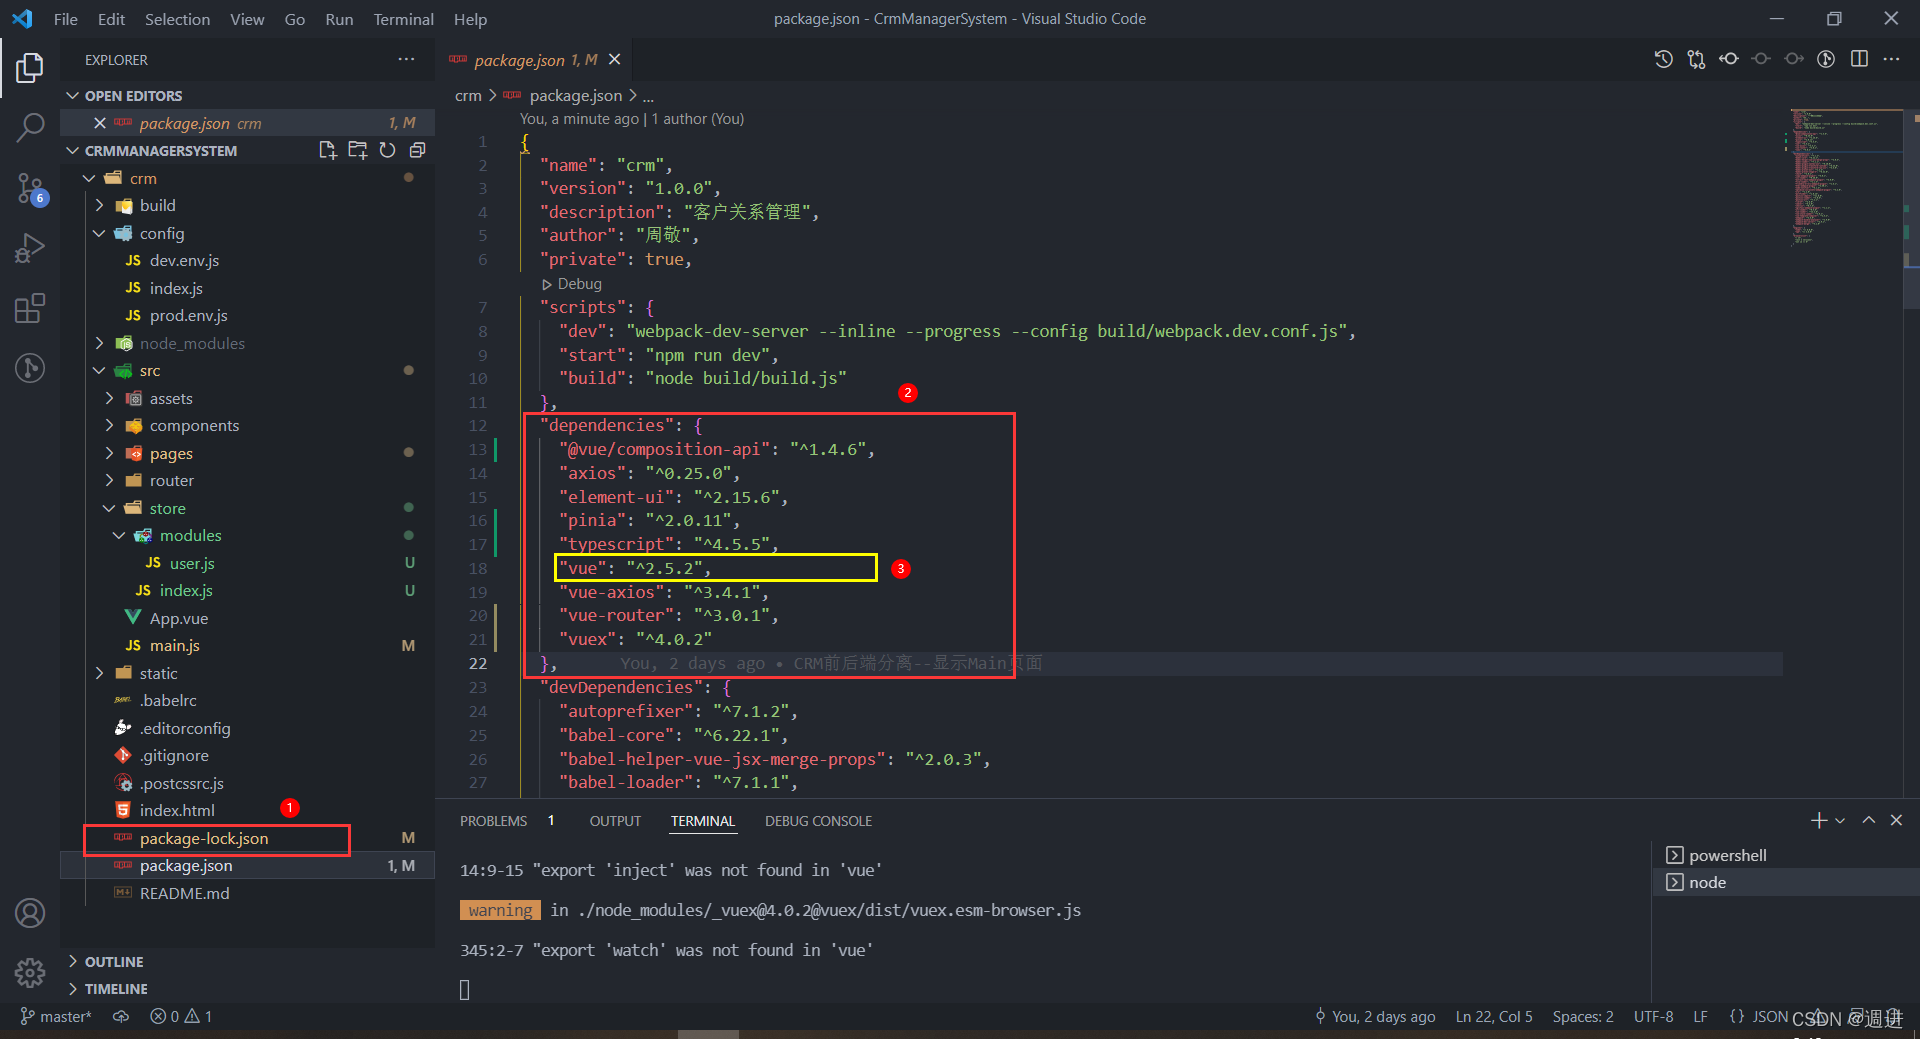Open .gitignore file

(175, 755)
